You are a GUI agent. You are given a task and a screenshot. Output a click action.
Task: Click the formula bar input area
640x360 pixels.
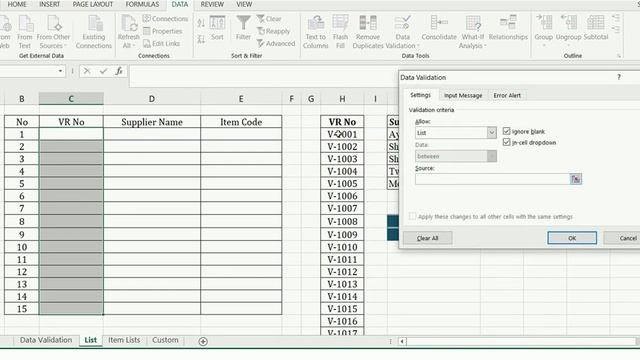(263, 76)
